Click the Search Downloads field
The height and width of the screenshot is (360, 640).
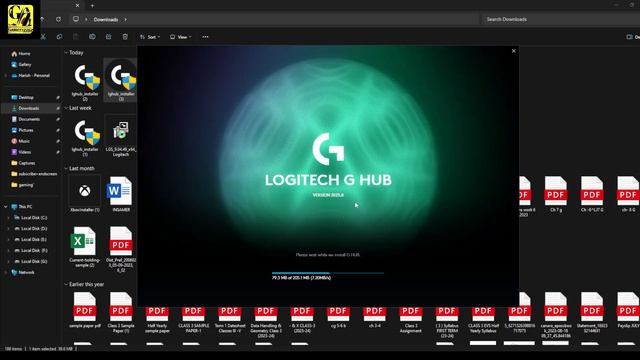561,19
